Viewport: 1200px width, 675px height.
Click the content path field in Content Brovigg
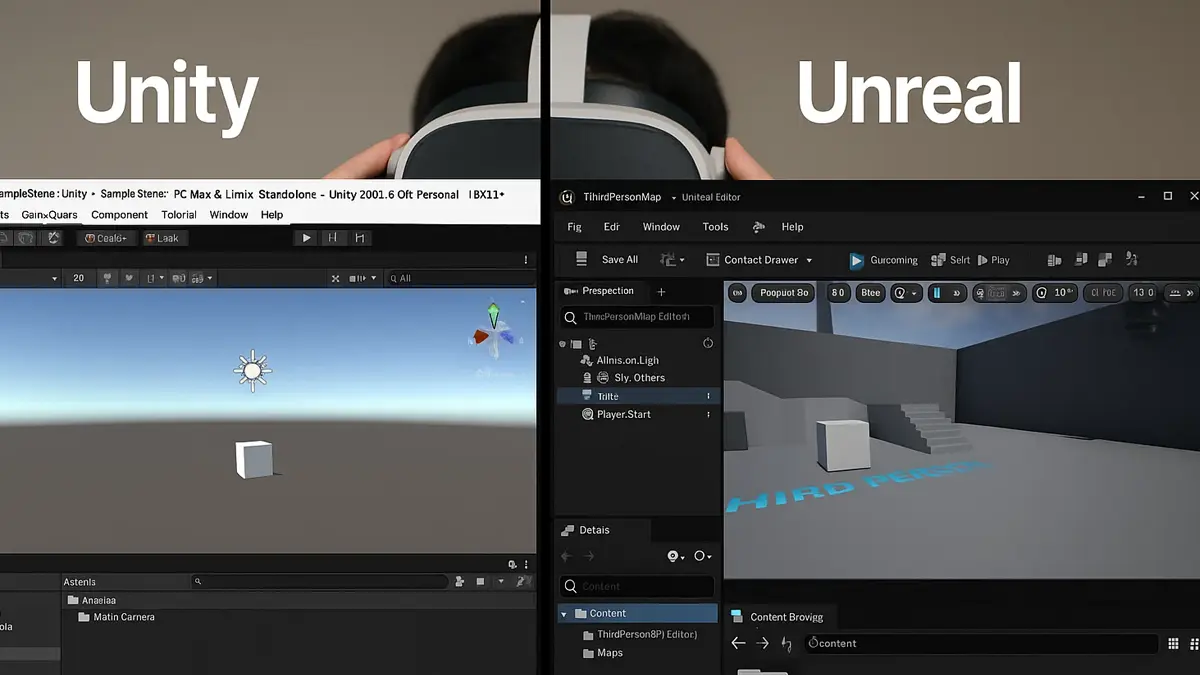[x=980, y=643]
